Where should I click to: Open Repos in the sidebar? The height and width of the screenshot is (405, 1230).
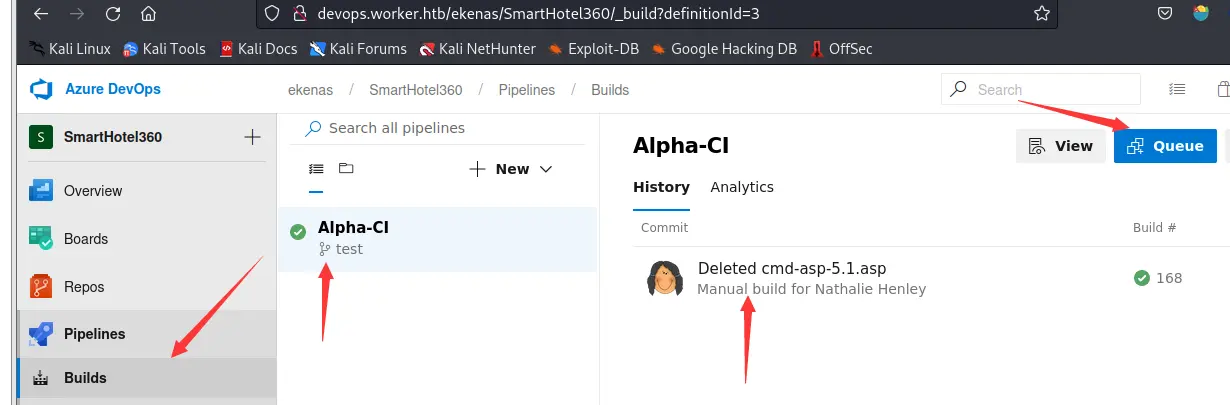click(x=85, y=287)
